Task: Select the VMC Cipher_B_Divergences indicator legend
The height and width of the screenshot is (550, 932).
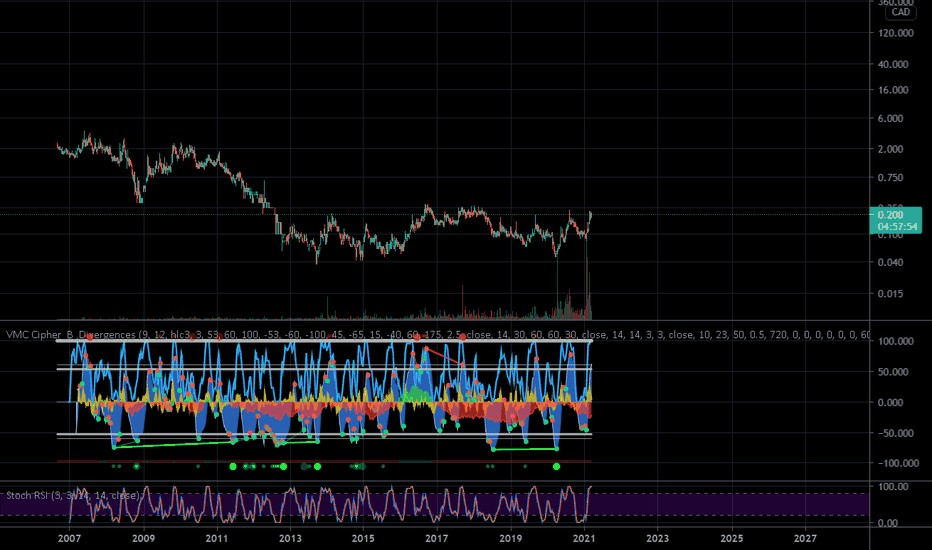Action: pyautogui.click(x=438, y=335)
